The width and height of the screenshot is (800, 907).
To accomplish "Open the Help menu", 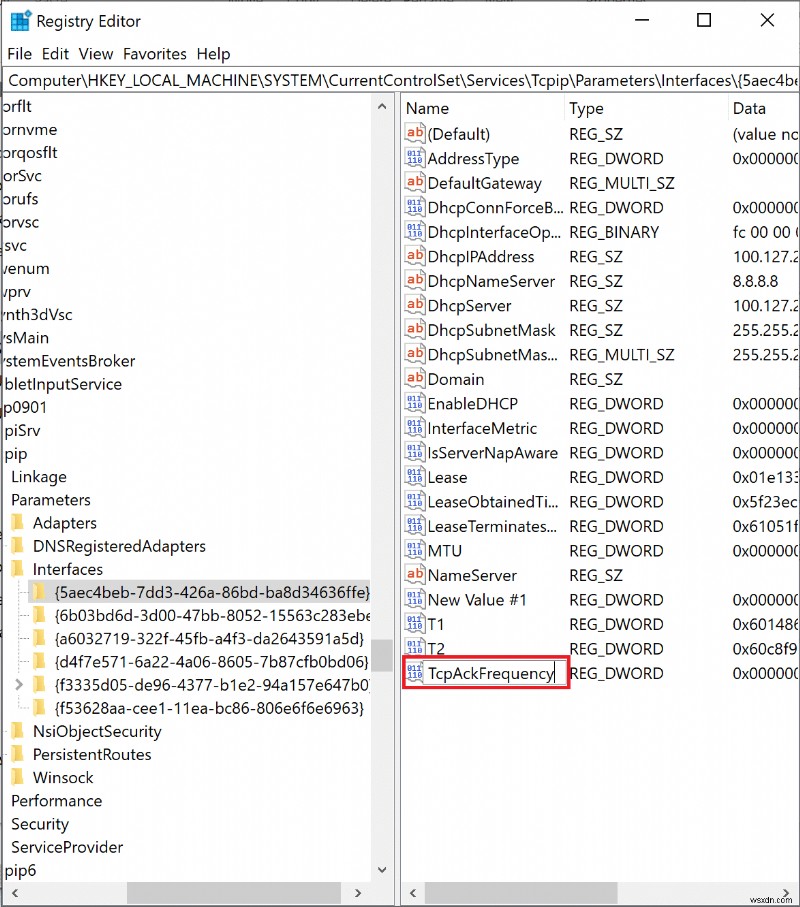I will tap(213, 54).
